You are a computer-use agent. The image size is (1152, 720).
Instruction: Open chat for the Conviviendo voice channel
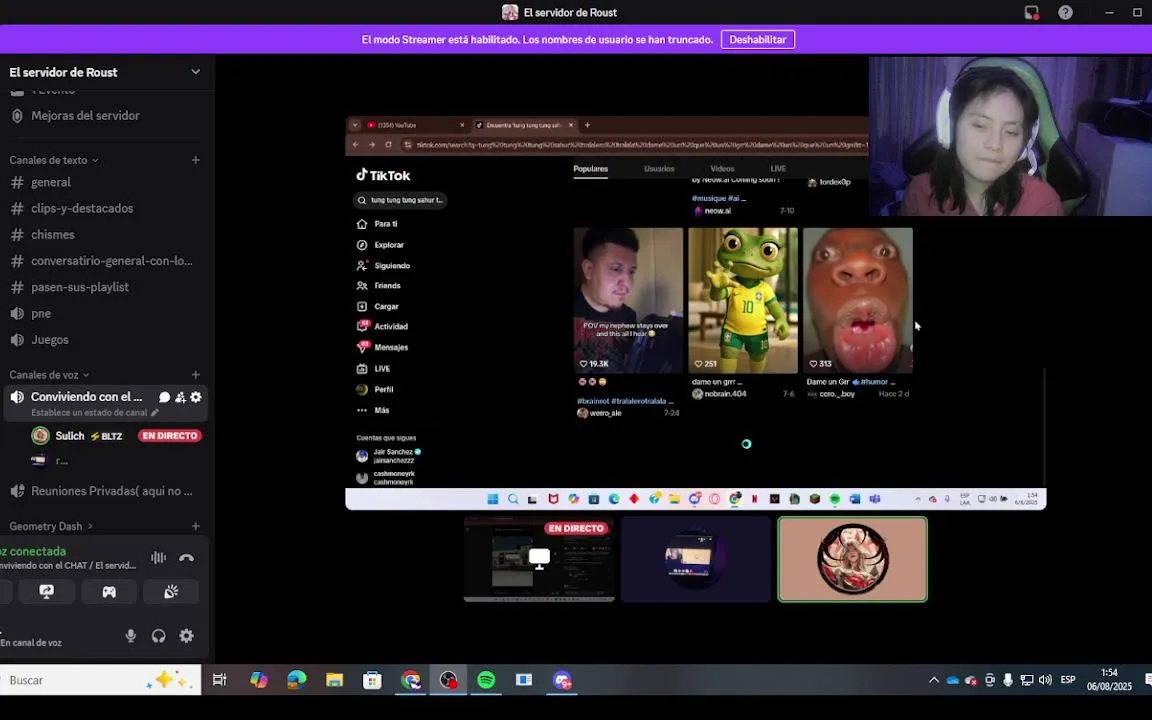pyautogui.click(x=165, y=397)
